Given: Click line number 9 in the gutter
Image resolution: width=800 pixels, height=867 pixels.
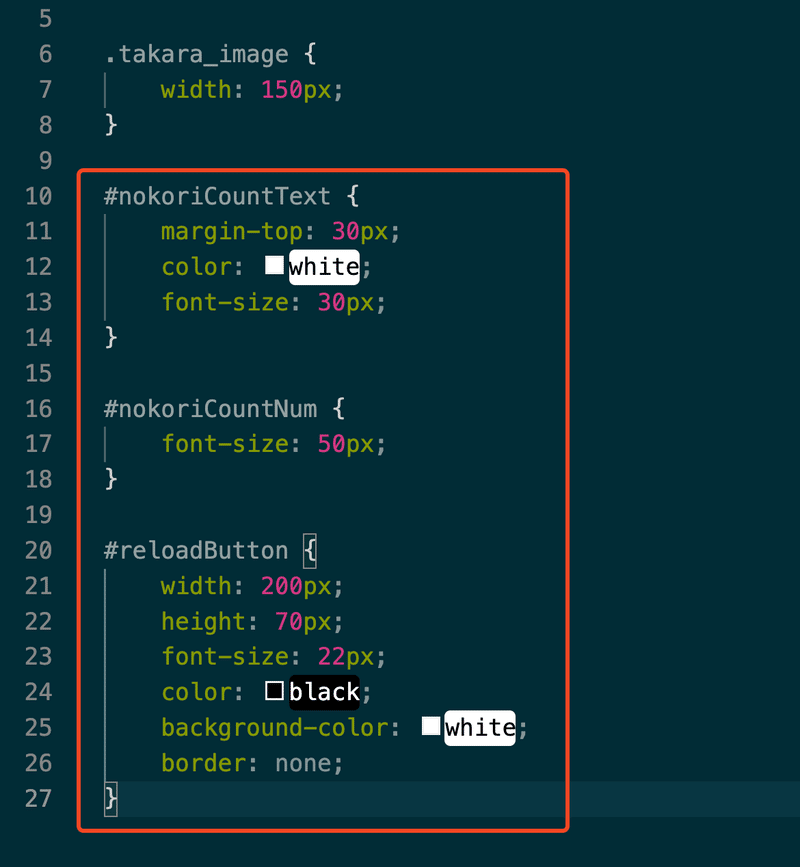Looking at the screenshot, I should point(45,160).
